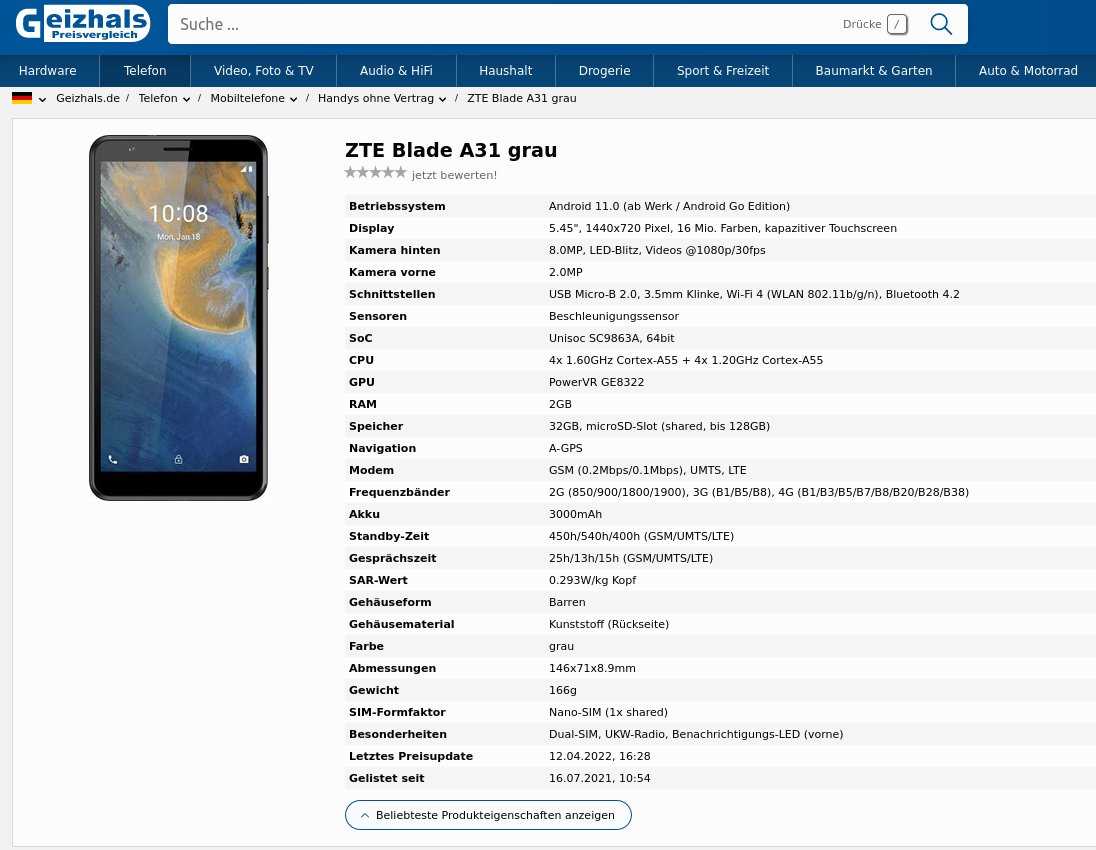Collapse via Beliebteste Produkteigenschaften anzeigen button
This screenshot has height=850, width=1096.
click(488, 815)
